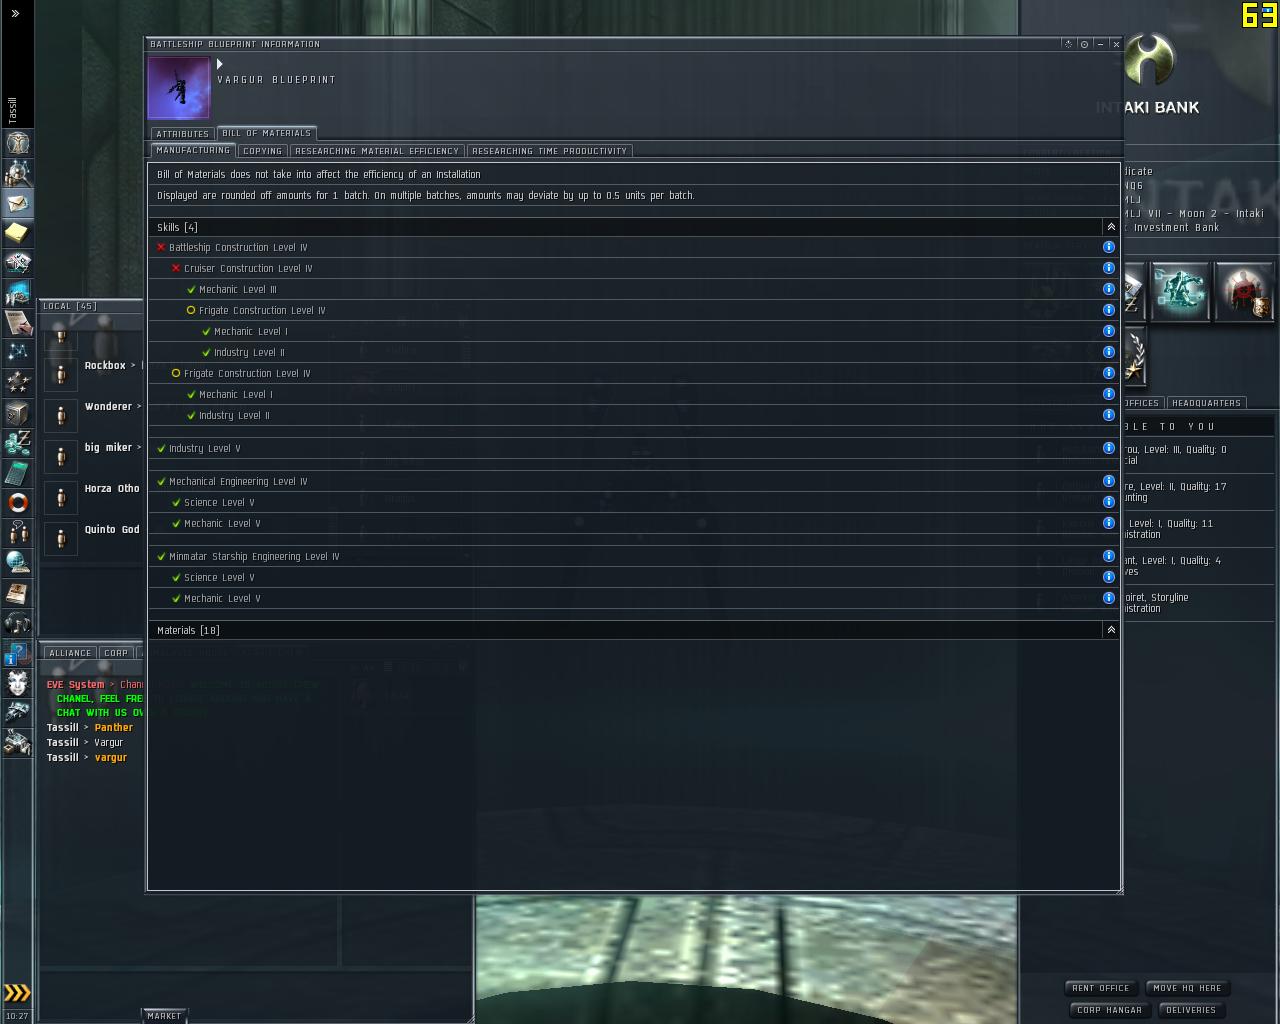Show info for Mechanical Engineering Level IV
Screen dimensions: 1280x1024
(x=1108, y=481)
